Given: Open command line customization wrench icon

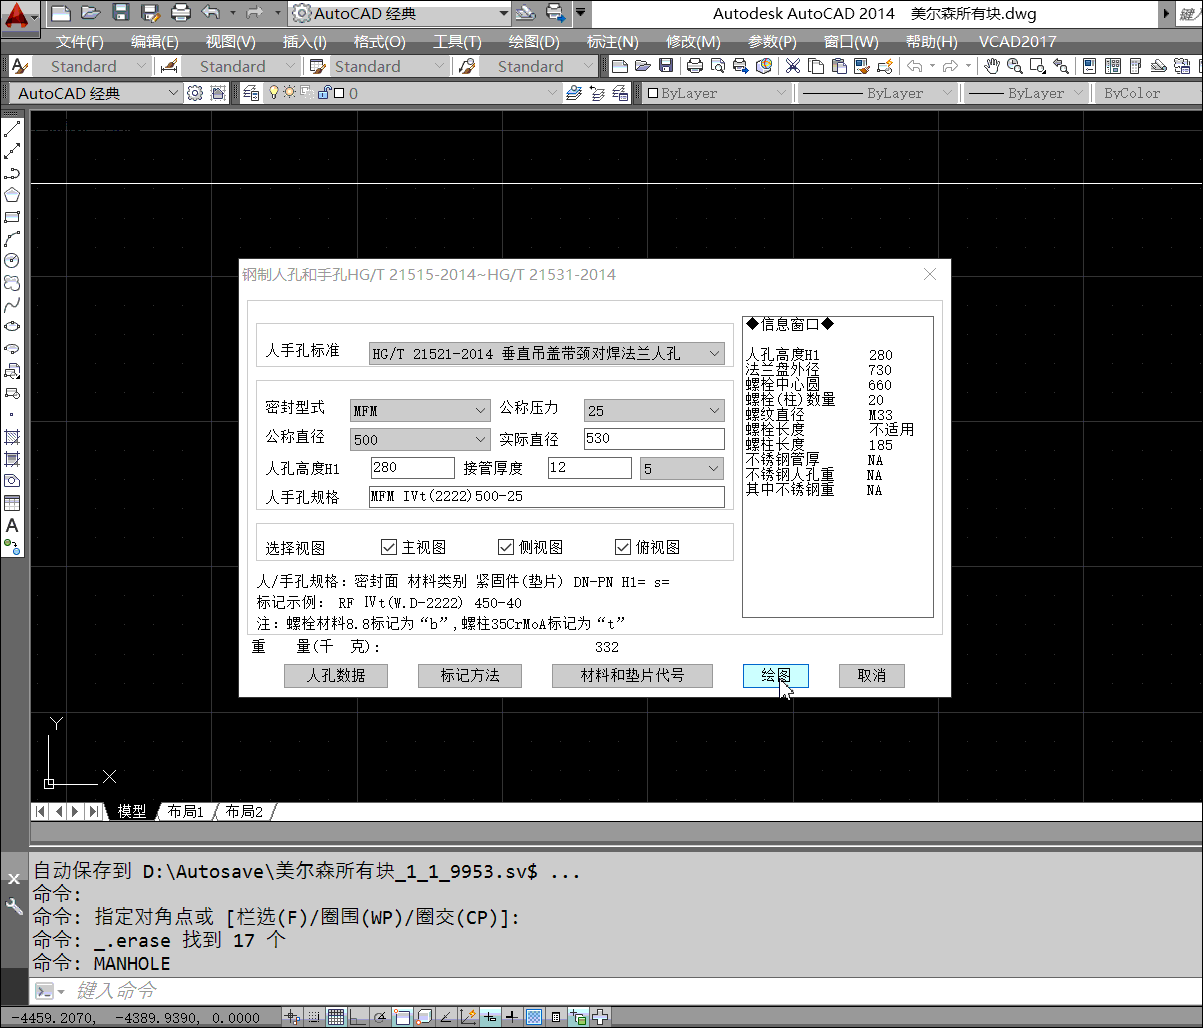Looking at the screenshot, I should 14,907.
